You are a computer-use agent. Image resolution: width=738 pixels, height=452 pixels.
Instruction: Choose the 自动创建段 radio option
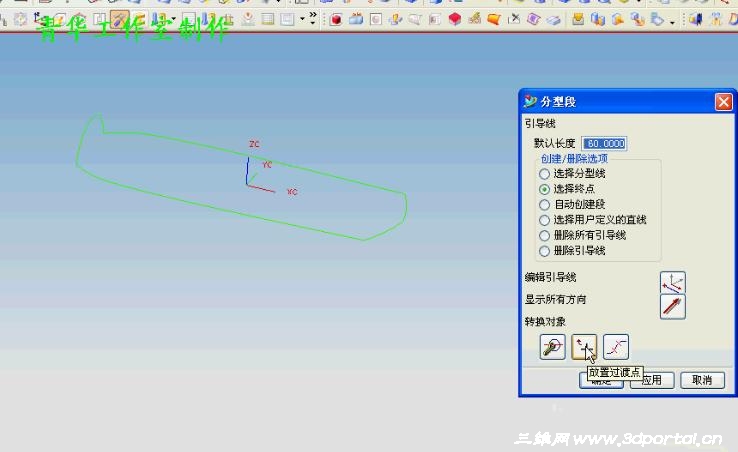pyautogui.click(x=545, y=205)
